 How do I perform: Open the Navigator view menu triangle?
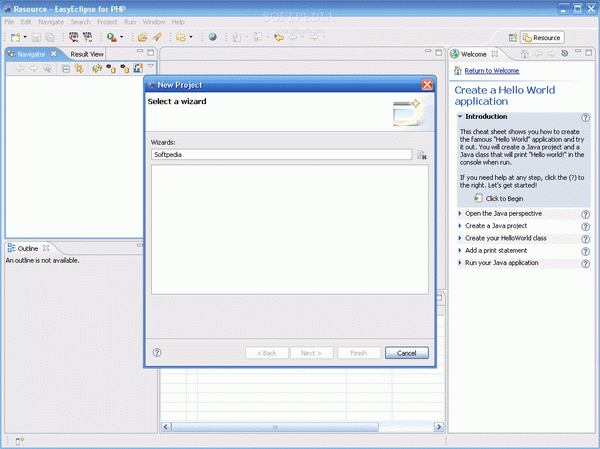[x=151, y=67]
